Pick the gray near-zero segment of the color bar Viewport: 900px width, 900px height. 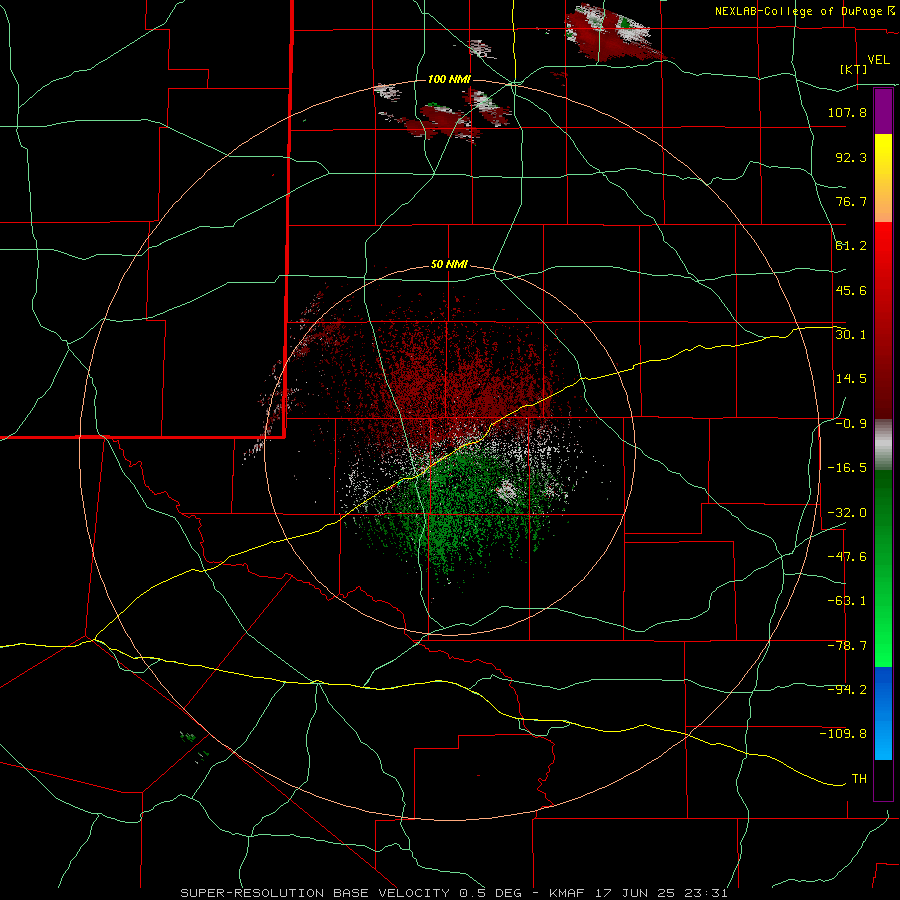click(883, 445)
